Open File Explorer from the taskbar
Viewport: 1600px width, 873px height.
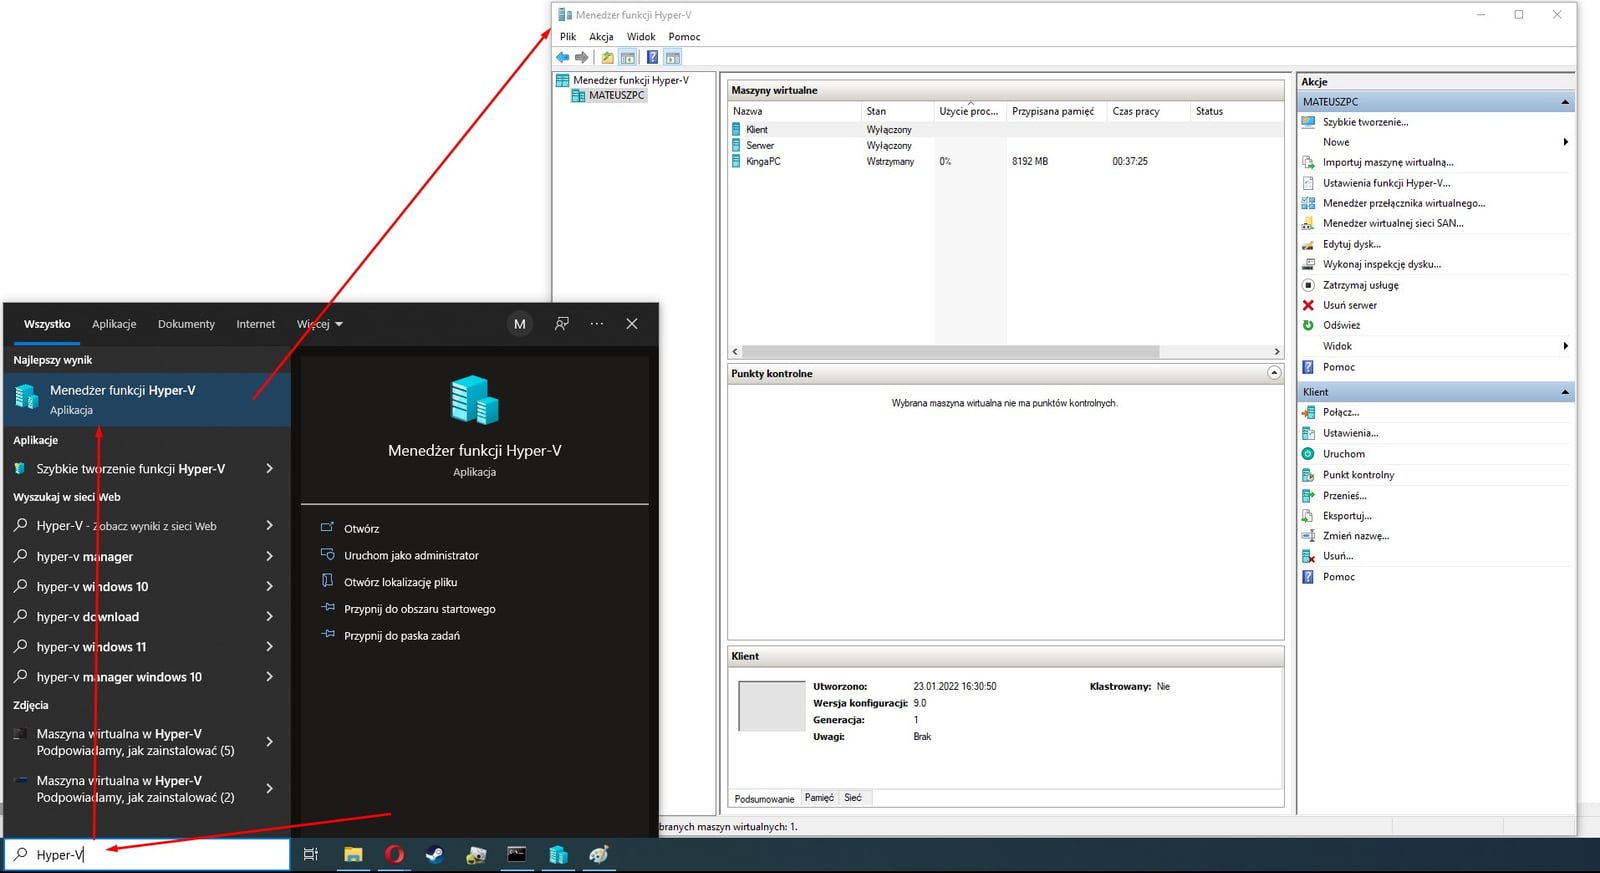[x=353, y=855]
